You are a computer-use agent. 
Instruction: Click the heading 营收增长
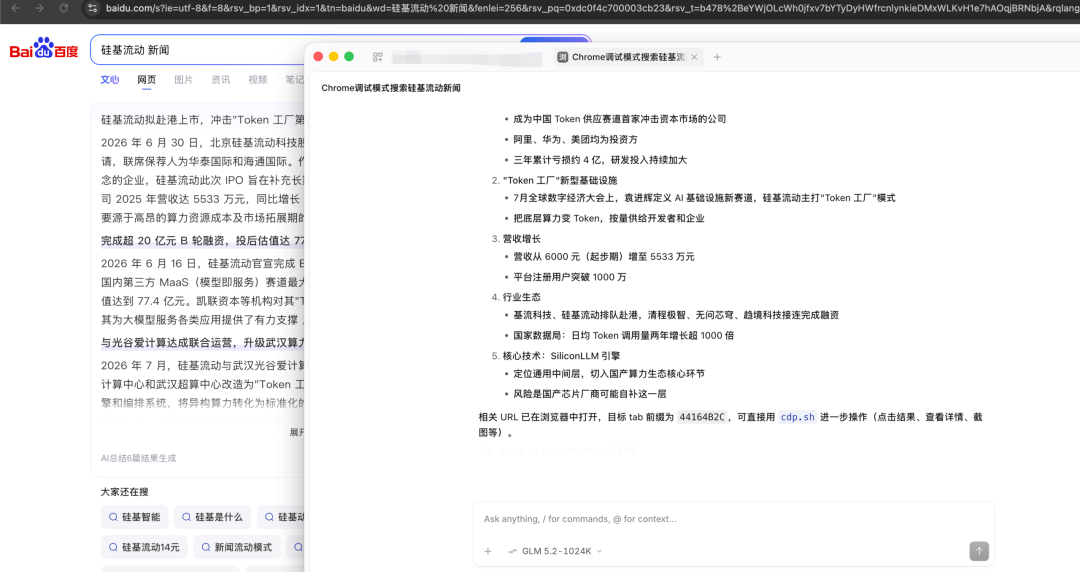pyautogui.click(x=521, y=239)
